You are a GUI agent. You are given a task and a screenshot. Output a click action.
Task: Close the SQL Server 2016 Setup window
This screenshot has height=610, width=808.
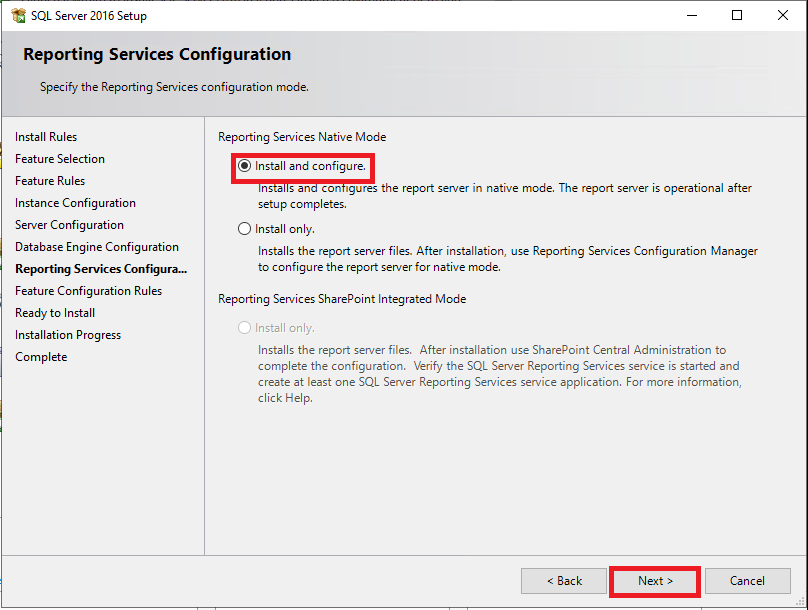[783, 15]
